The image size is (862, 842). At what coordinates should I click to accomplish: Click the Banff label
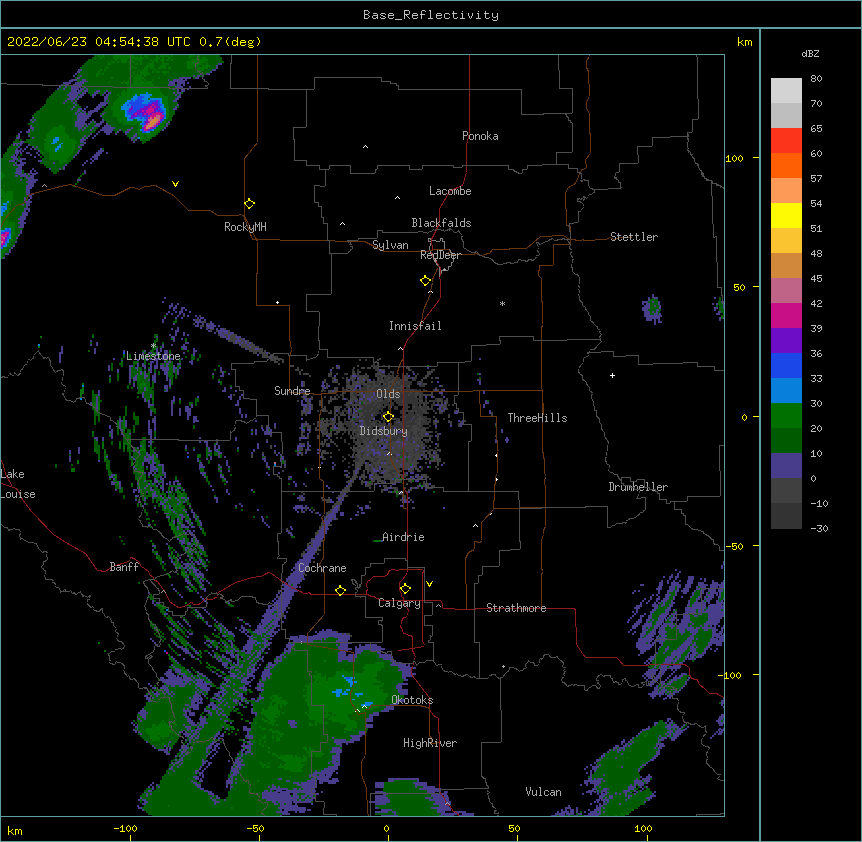pyautogui.click(x=124, y=567)
